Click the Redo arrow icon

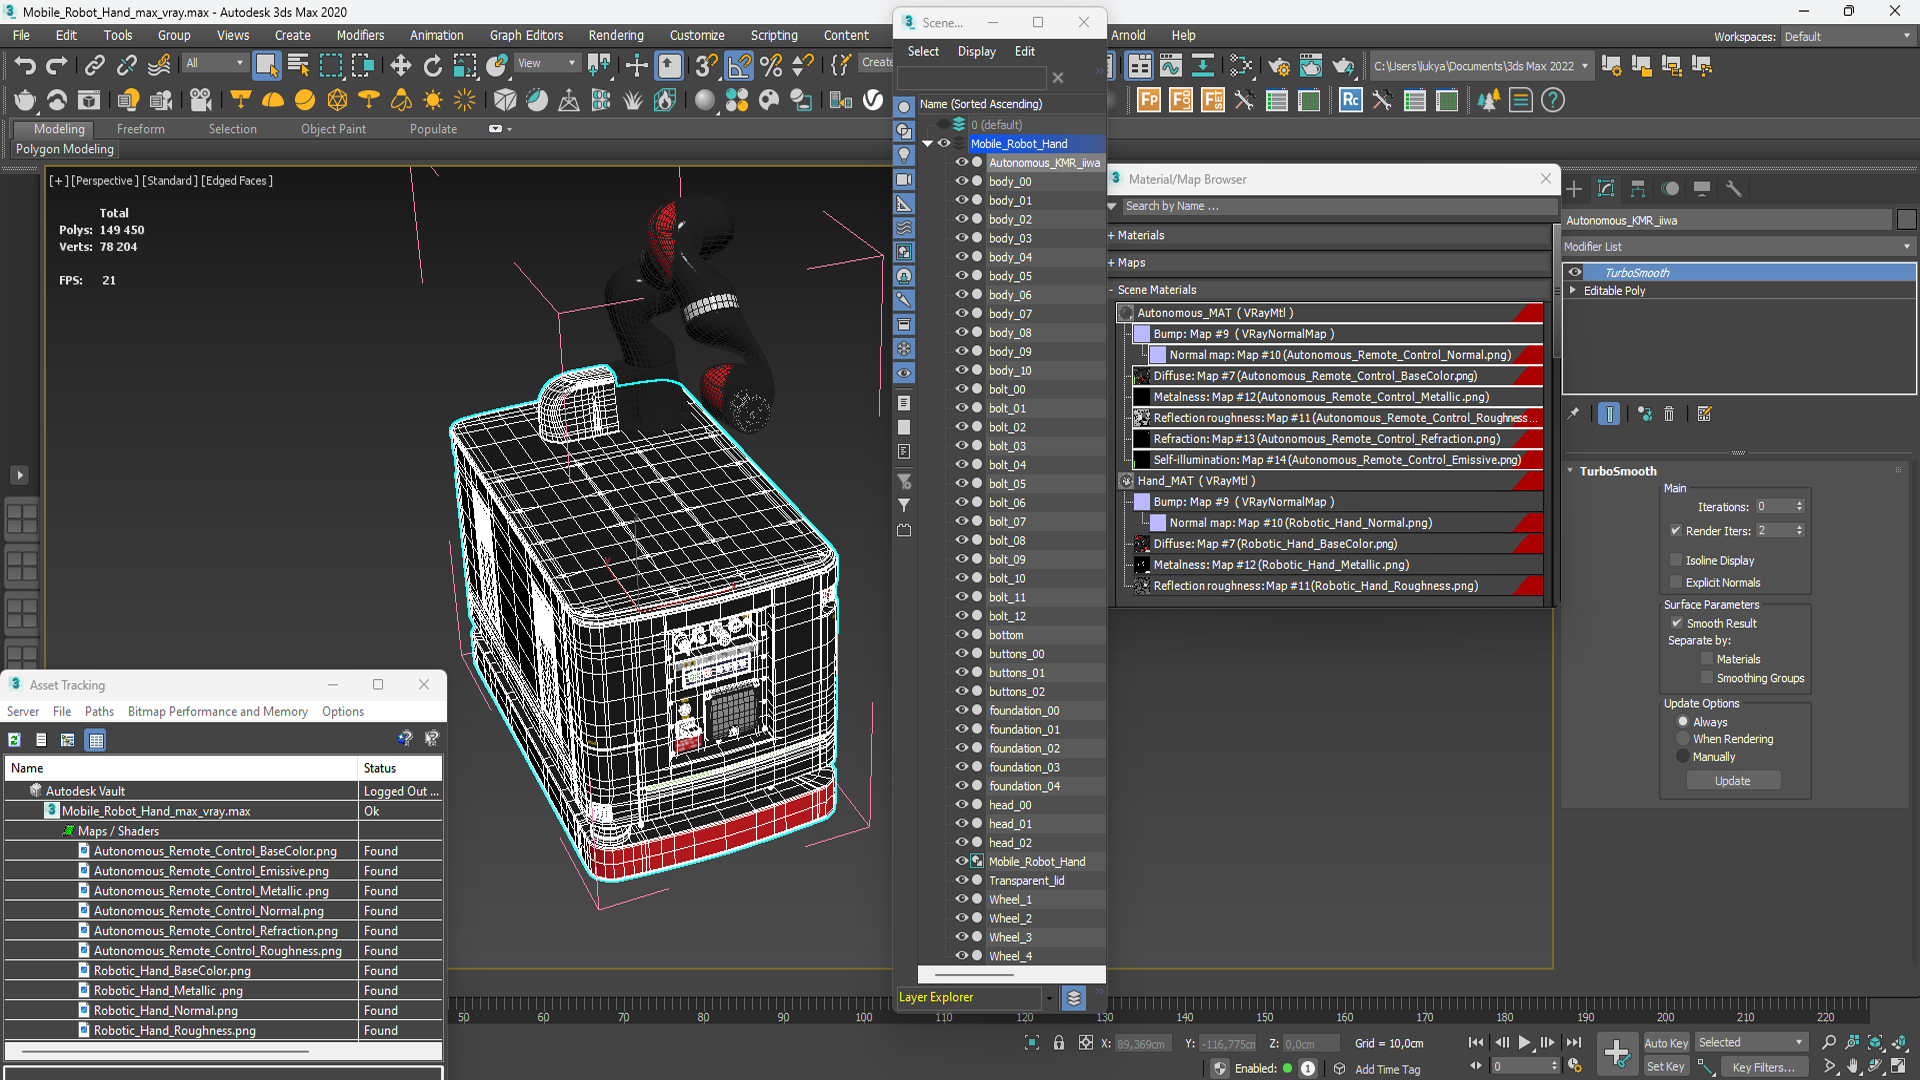pos(57,66)
